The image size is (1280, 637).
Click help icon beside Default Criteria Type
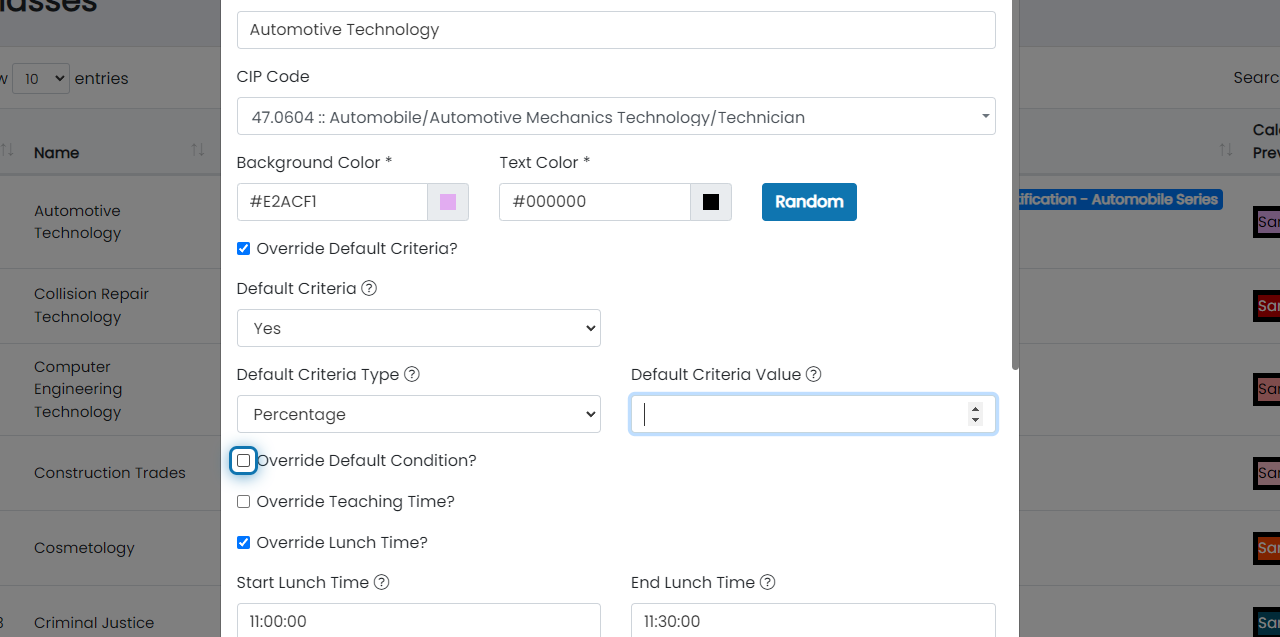click(x=412, y=374)
